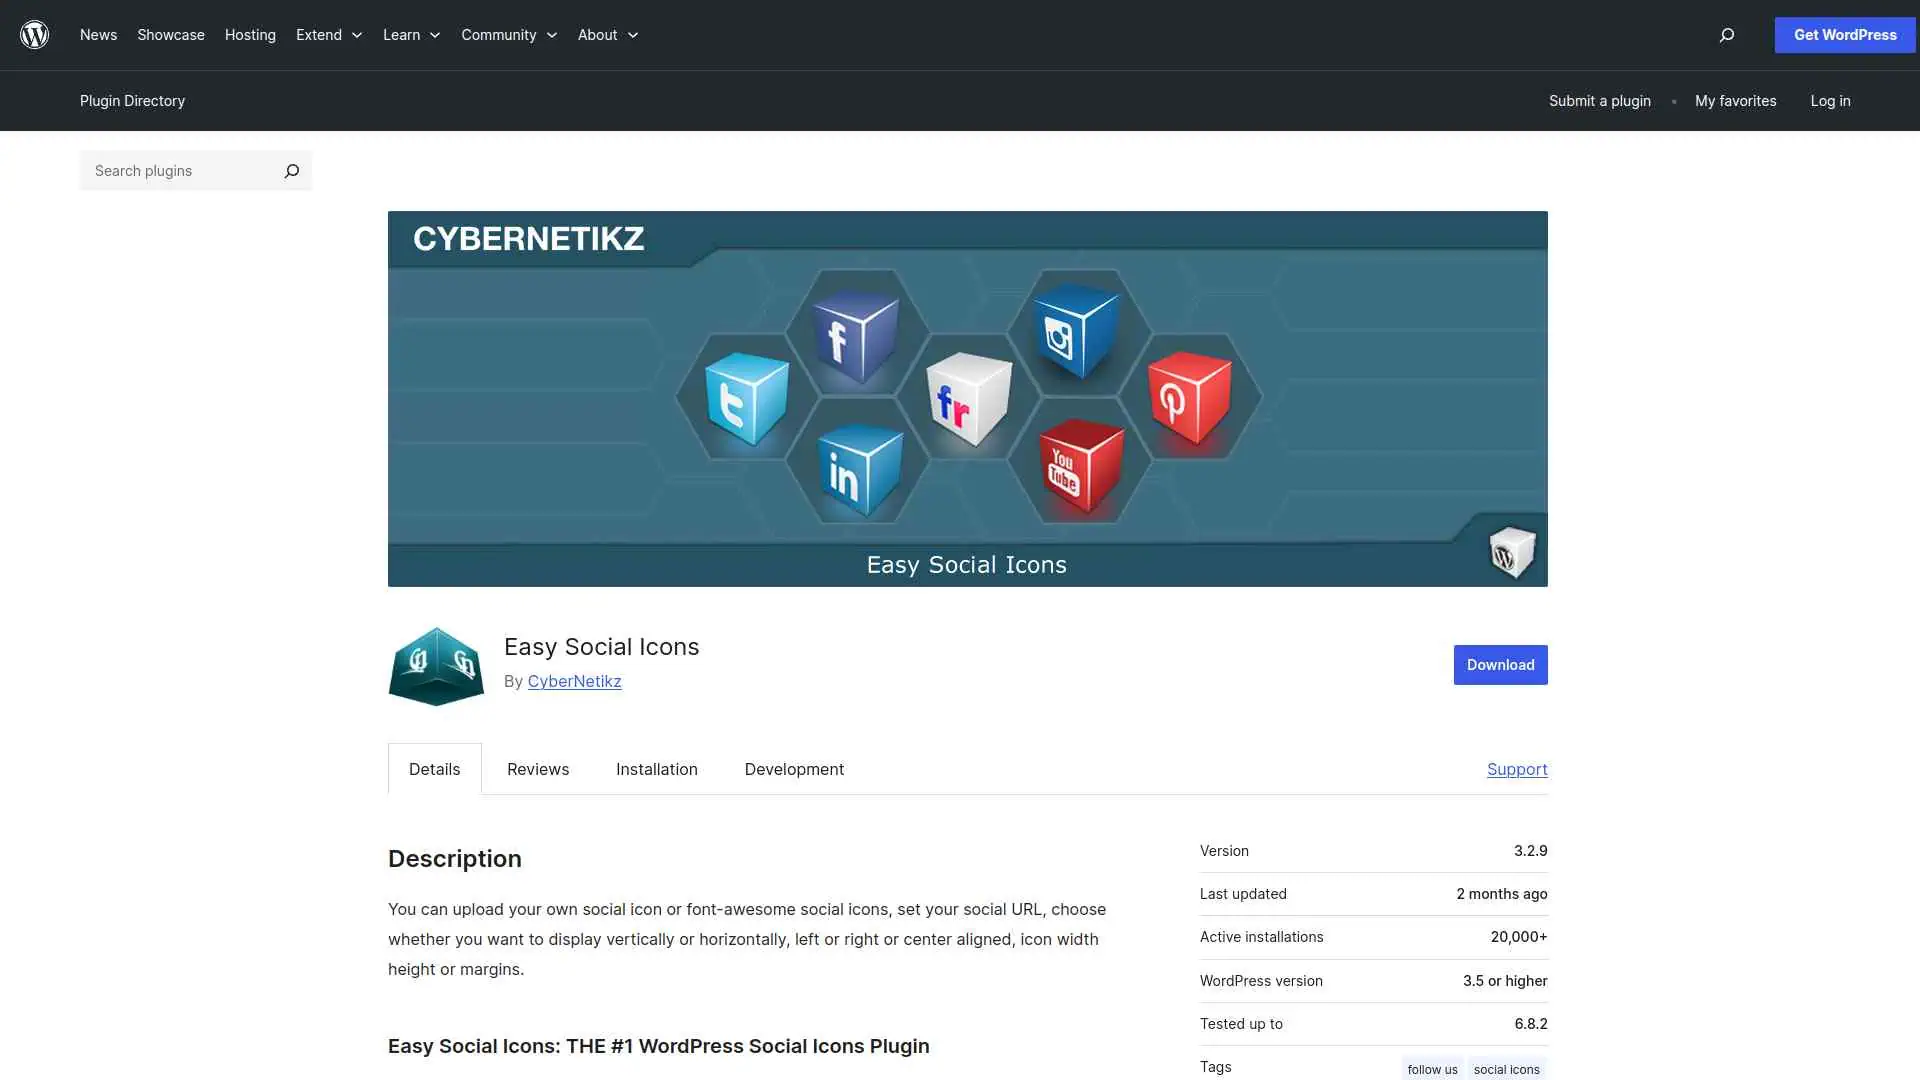Image resolution: width=1920 pixels, height=1080 pixels.
Task: Navigate to the Hosting menu item
Action: click(x=250, y=34)
